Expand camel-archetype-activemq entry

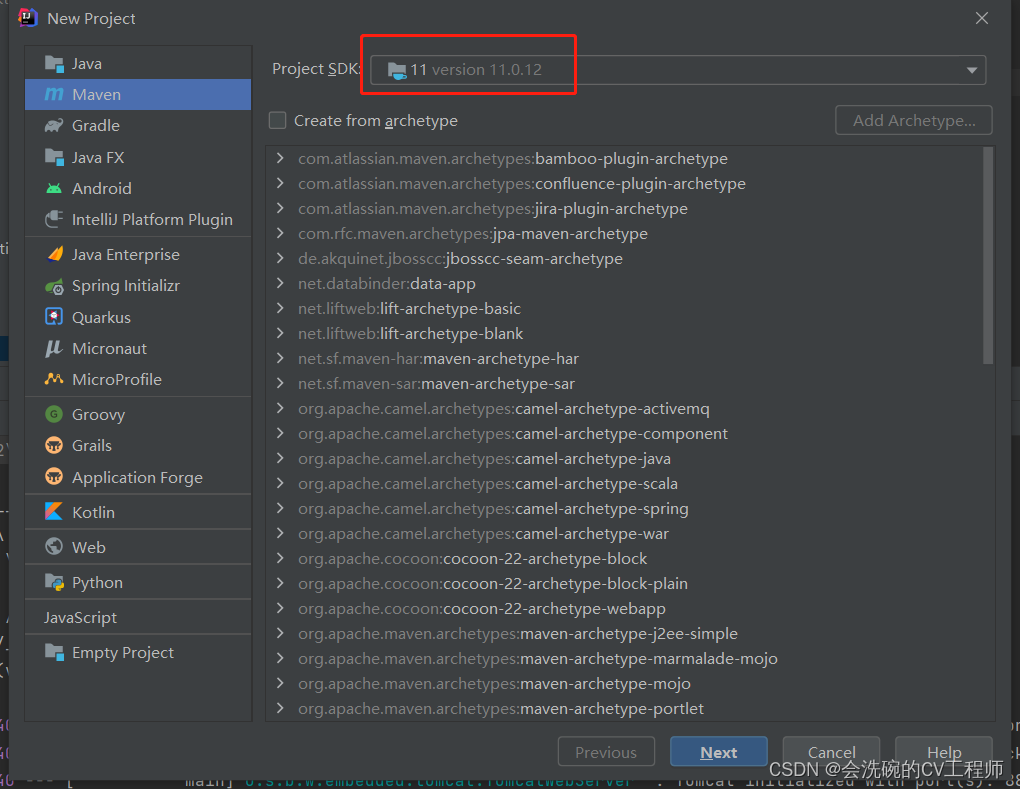click(x=280, y=408)
